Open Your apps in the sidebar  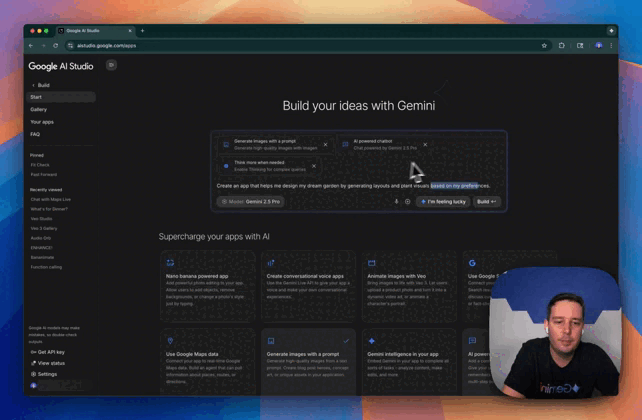[42, 122]
